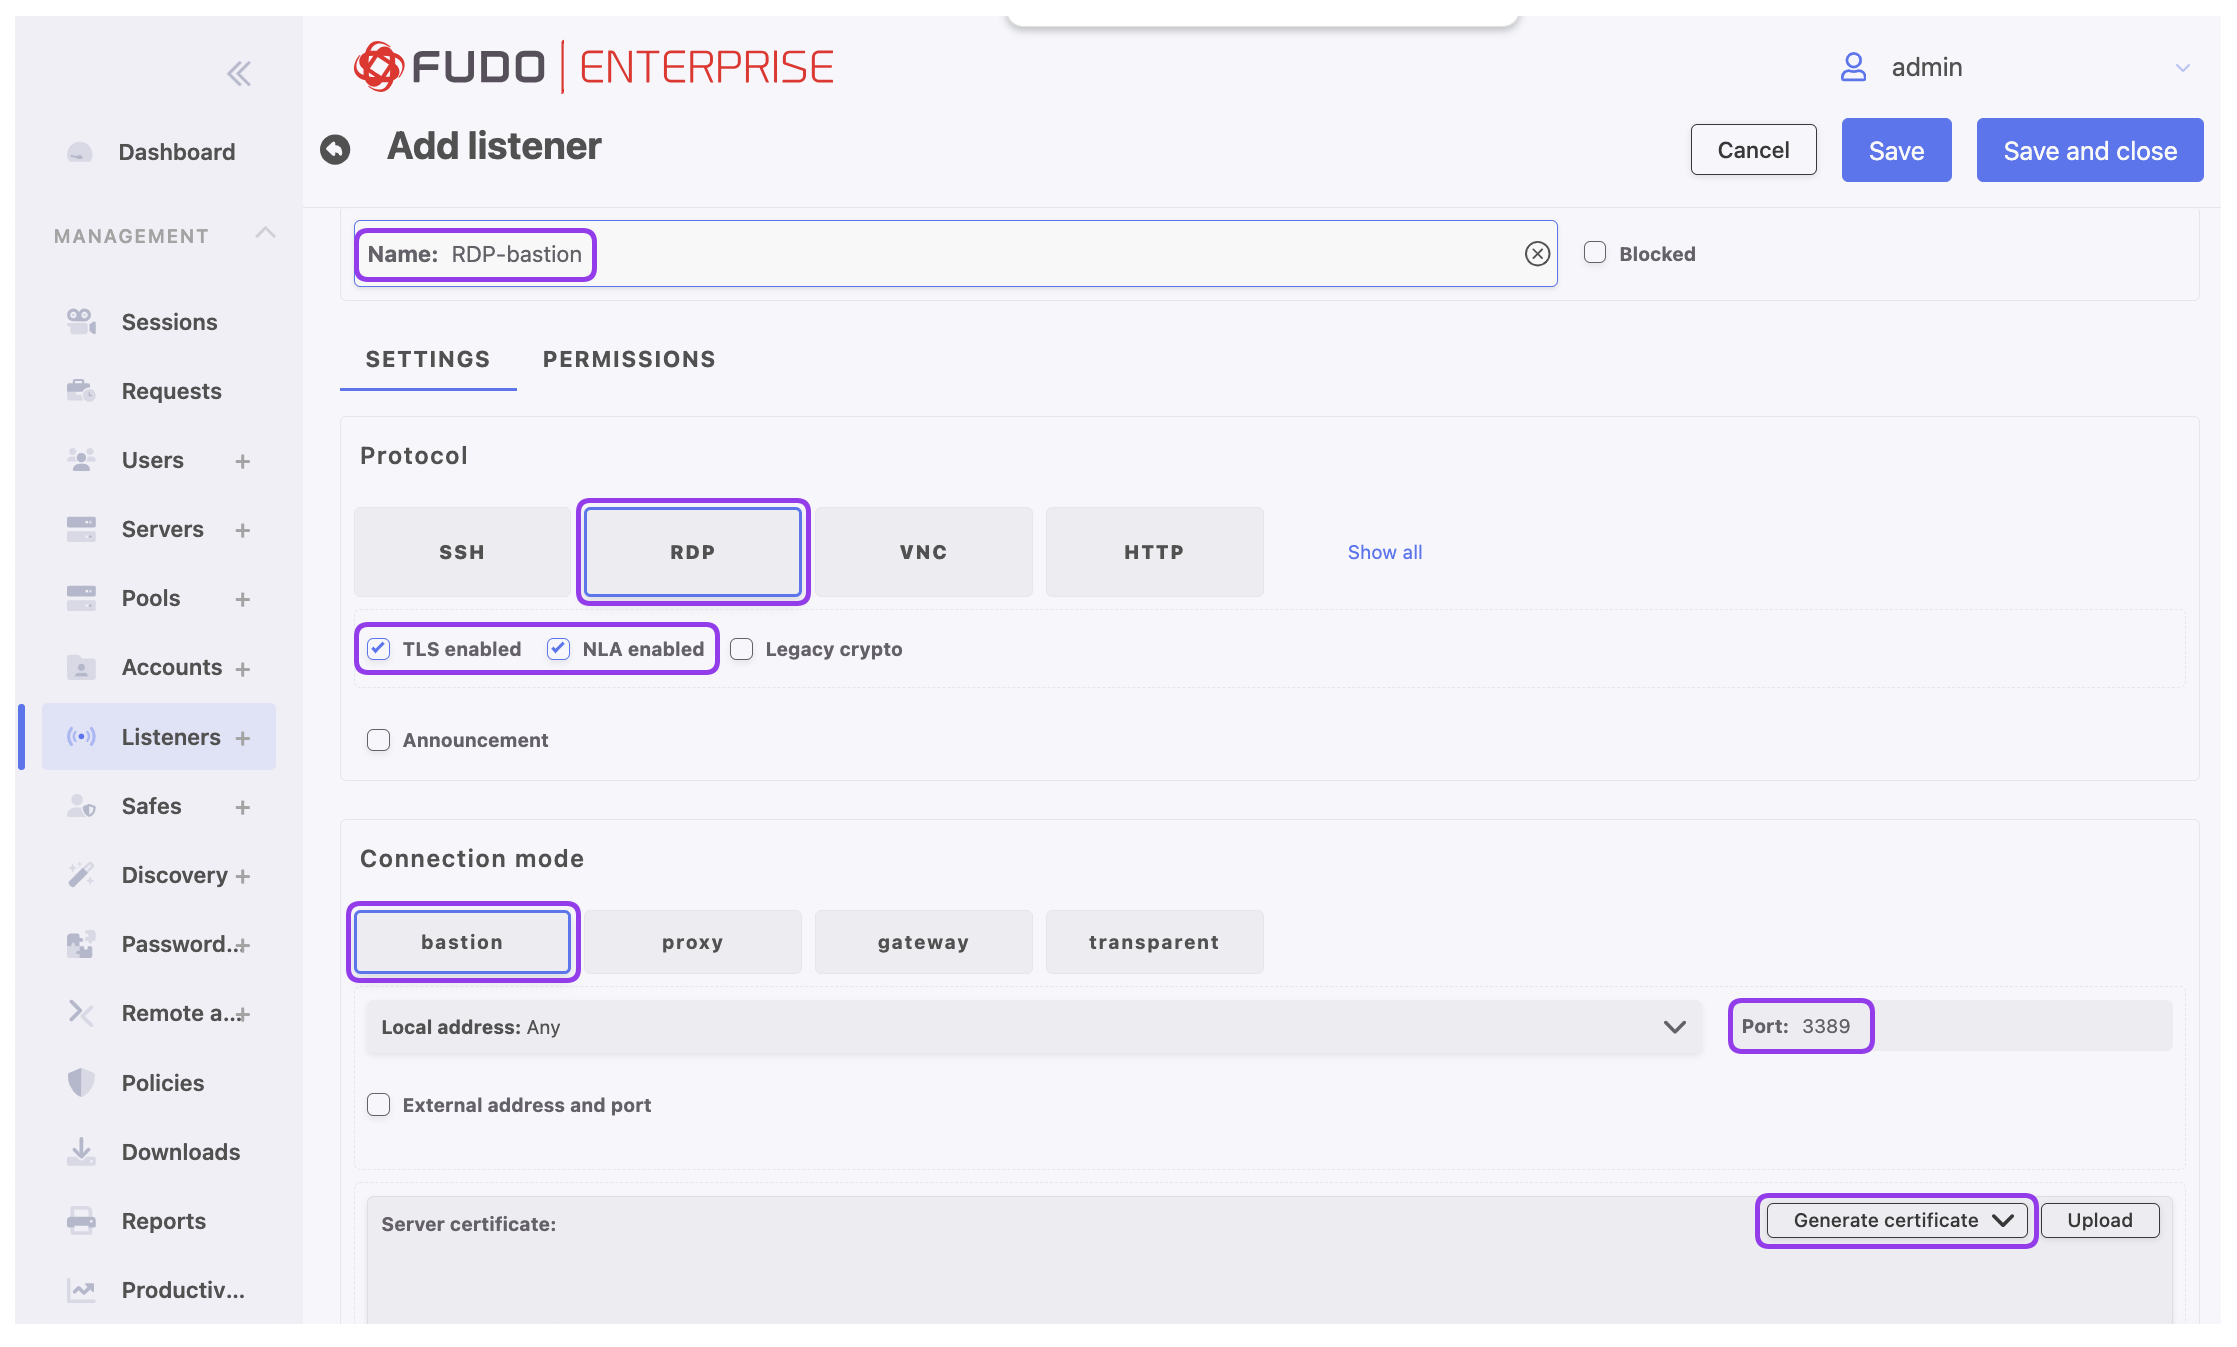Select the transparent connection mode
2237x1347 pixels.
[1154, 942]
